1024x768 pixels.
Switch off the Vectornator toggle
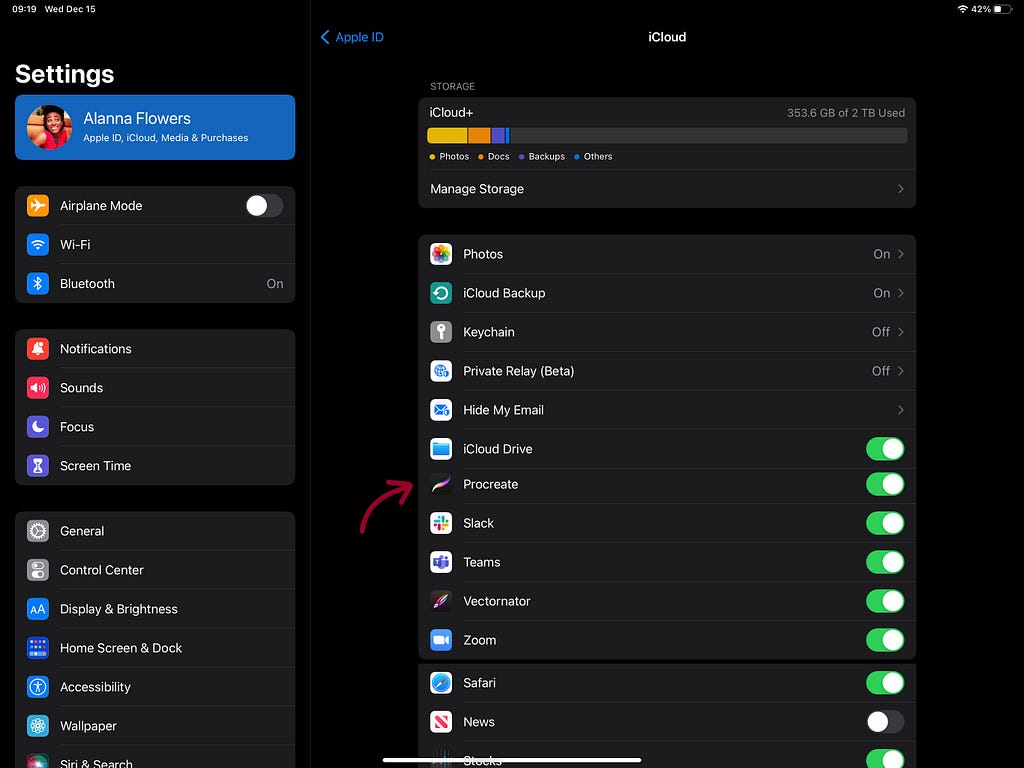(885, 601)
